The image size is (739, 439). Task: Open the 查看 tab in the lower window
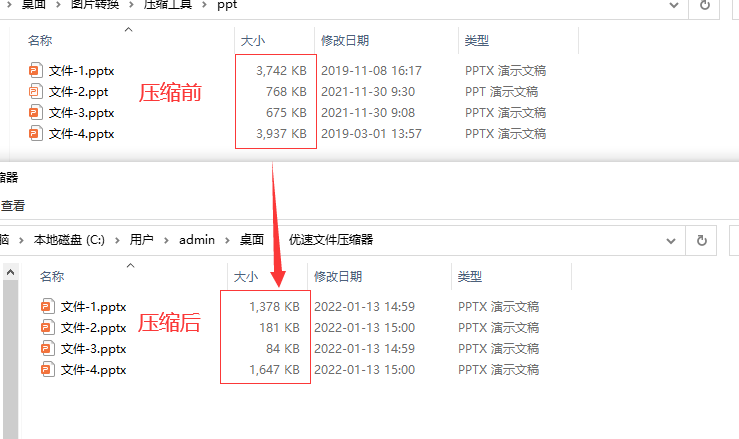click(13, 206)
